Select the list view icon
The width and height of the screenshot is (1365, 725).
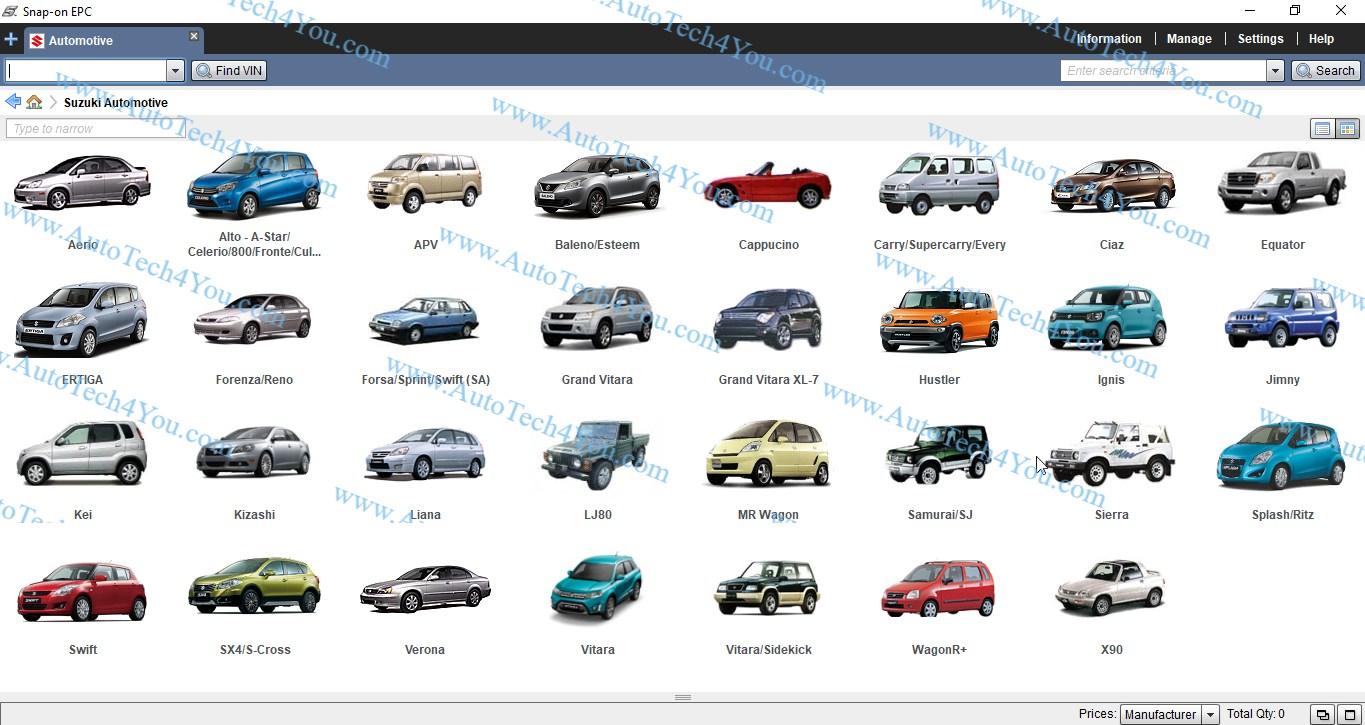click(1321, 128)
